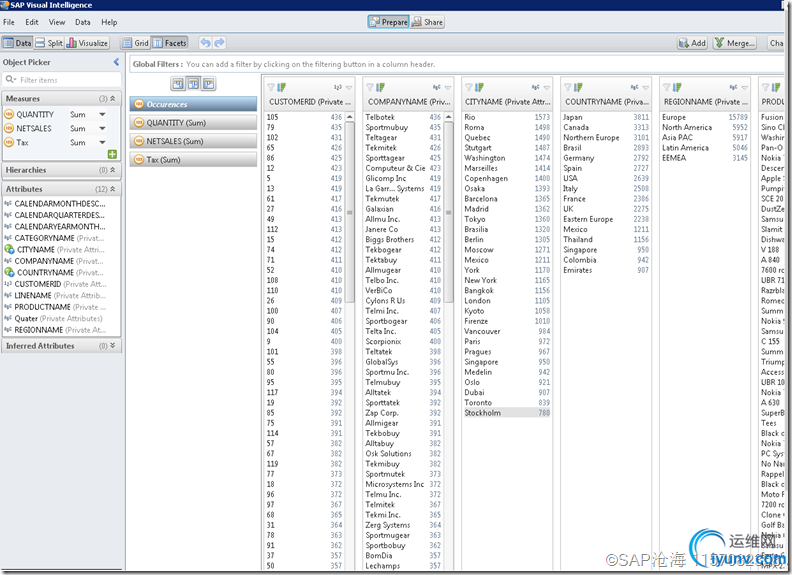The height and width of the screenshot is (575, 792).
Task: Click COUNTRYNAME column filter funnel icon
Action: (568, 87)
